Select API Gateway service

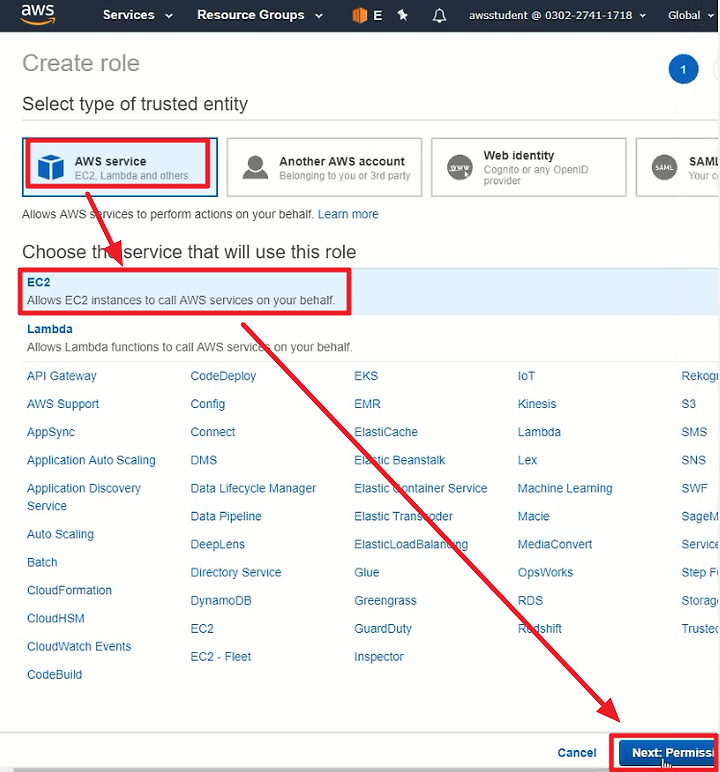tap(62, 376)
